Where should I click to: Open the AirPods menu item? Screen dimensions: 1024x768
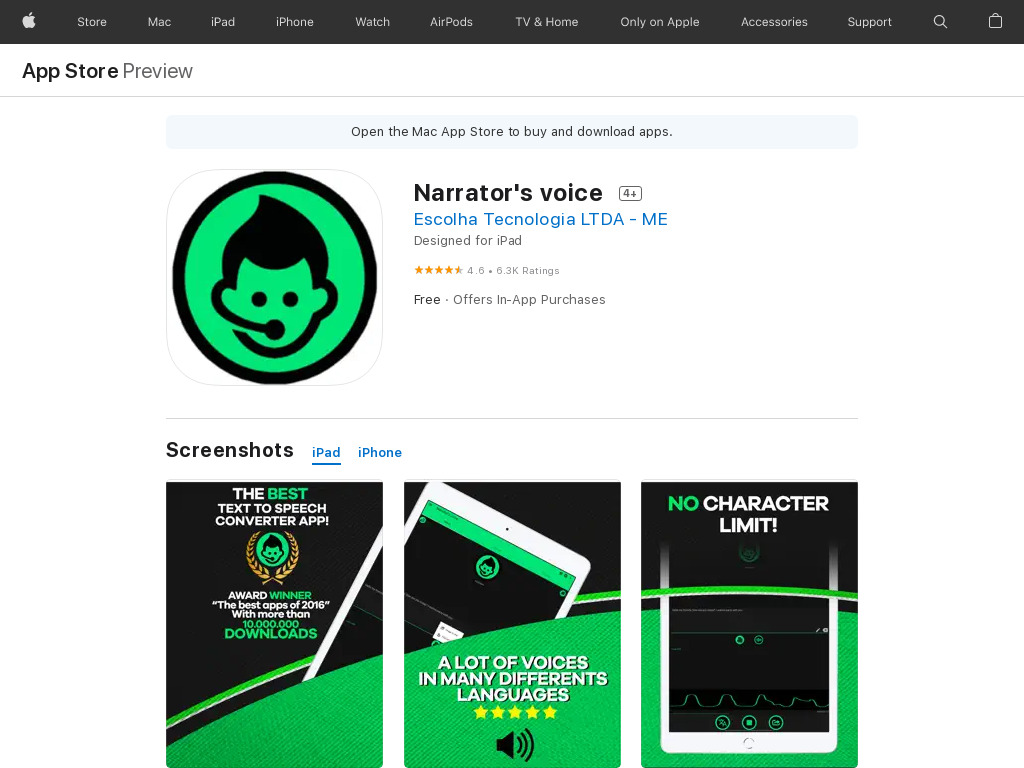[451, 22]
